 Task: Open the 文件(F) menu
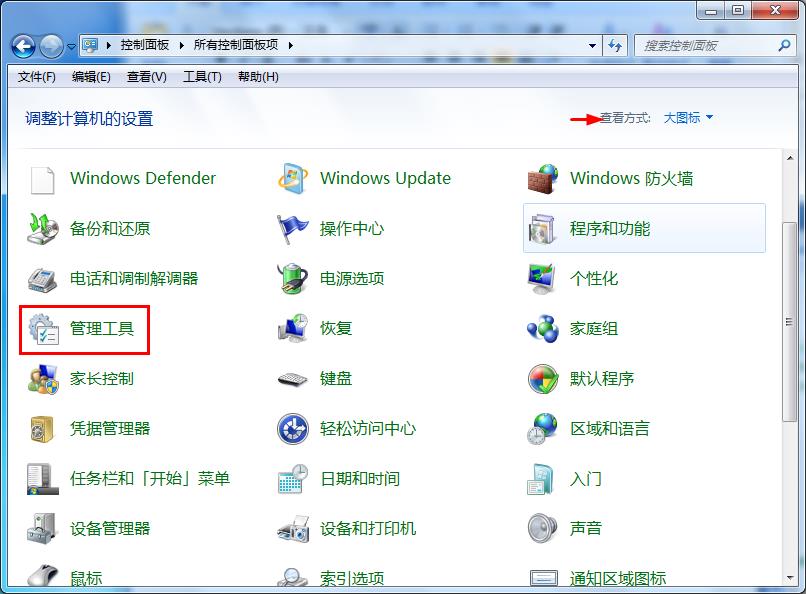point(36,77)
